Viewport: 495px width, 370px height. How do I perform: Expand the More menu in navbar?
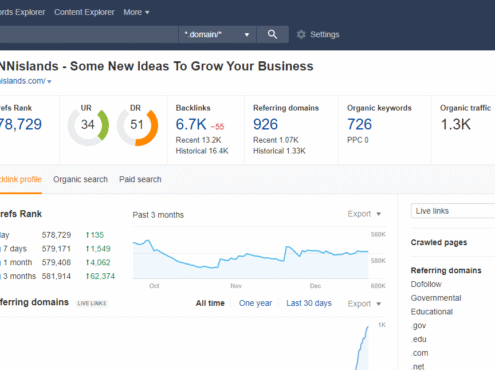tap(136, 12)
